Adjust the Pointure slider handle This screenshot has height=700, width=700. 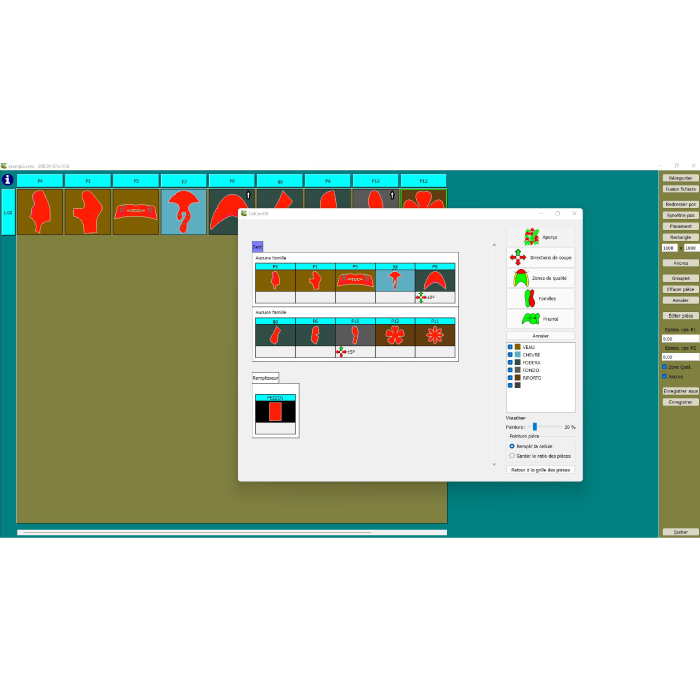(x=535, y=427)
